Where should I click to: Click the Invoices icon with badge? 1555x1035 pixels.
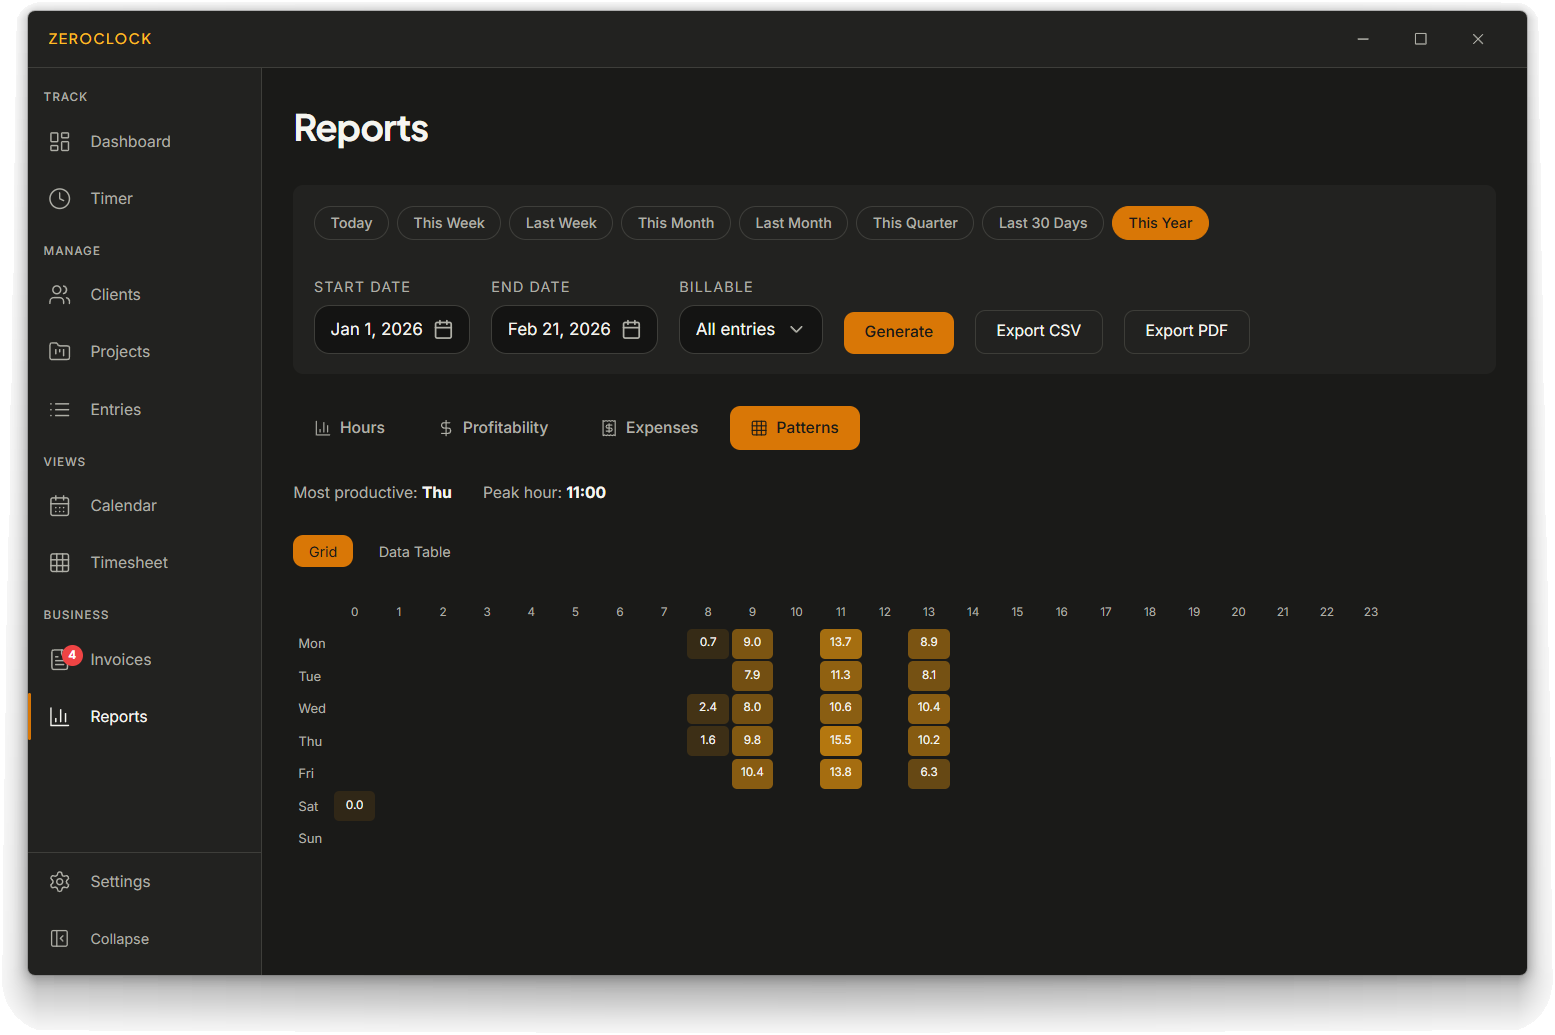[x=61, y=660]
